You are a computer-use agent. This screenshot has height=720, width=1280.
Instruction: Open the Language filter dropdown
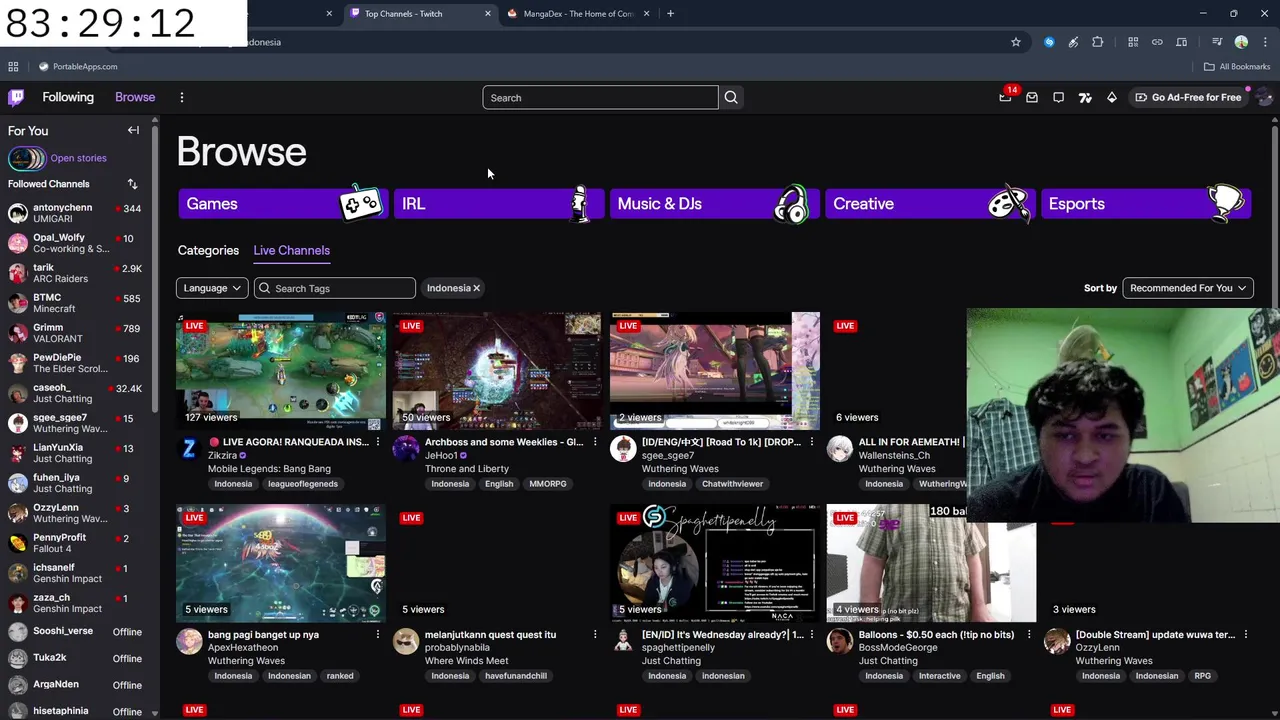click(x=212, y=288)
